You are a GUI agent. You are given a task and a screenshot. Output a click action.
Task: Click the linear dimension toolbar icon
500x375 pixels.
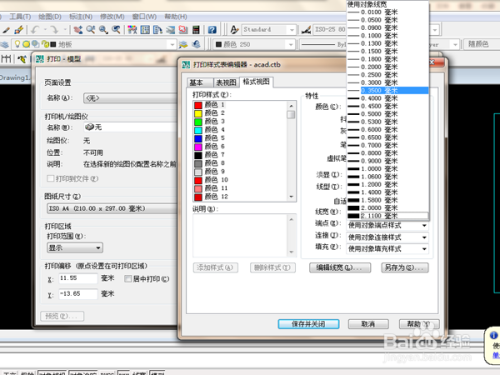(6, 59)
